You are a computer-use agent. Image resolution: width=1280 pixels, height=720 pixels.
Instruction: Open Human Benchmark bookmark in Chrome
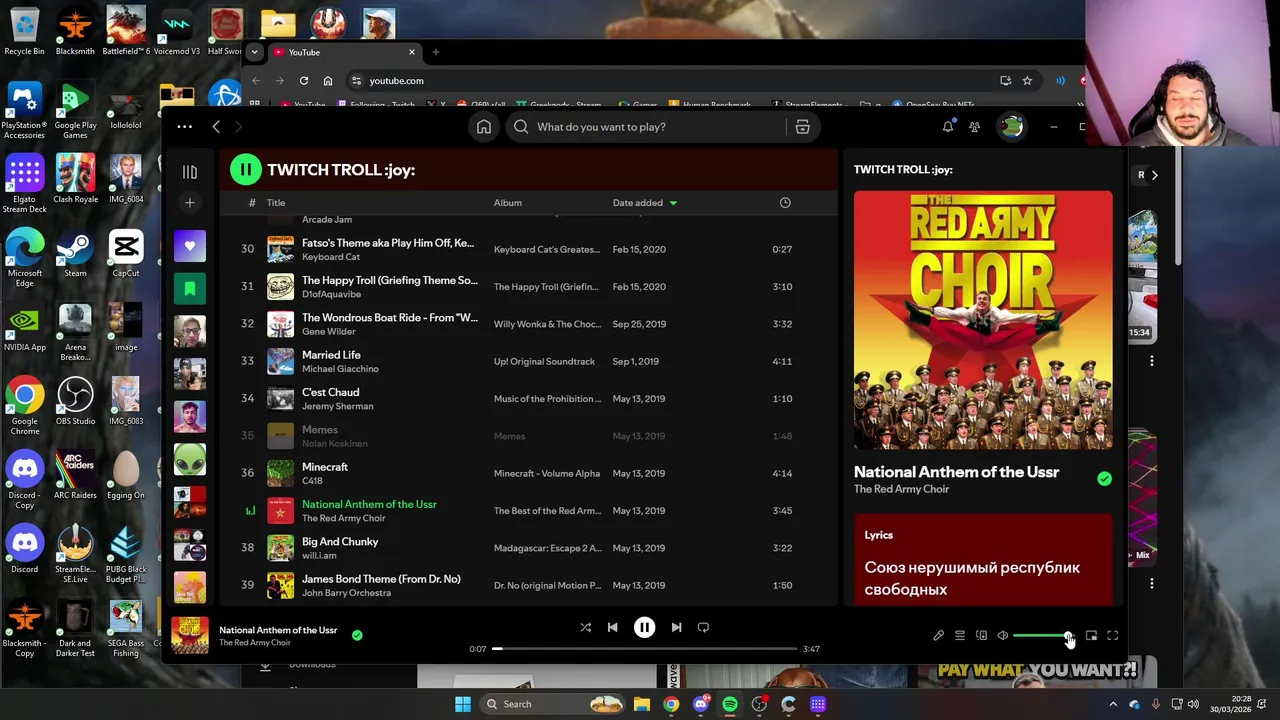[712, 104]
